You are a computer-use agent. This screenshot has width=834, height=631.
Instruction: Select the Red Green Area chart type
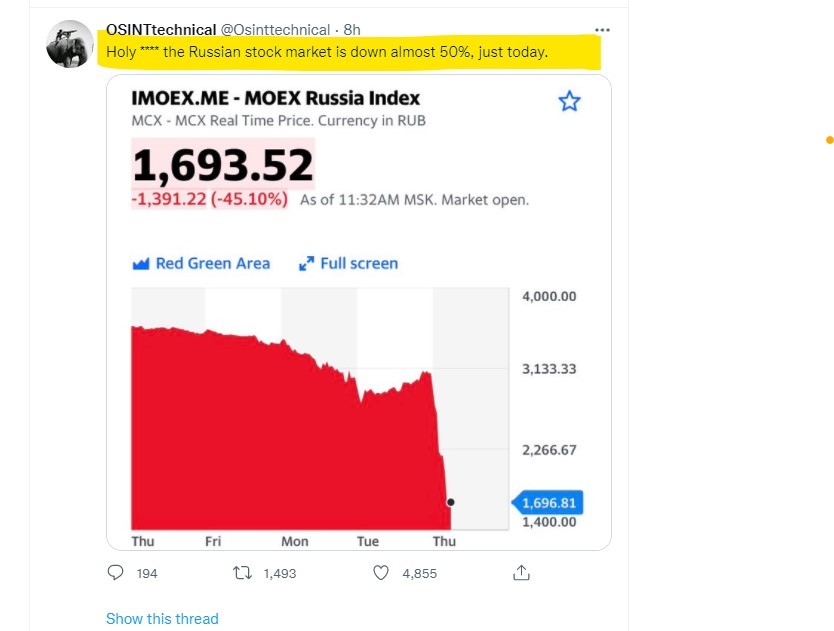202,263
